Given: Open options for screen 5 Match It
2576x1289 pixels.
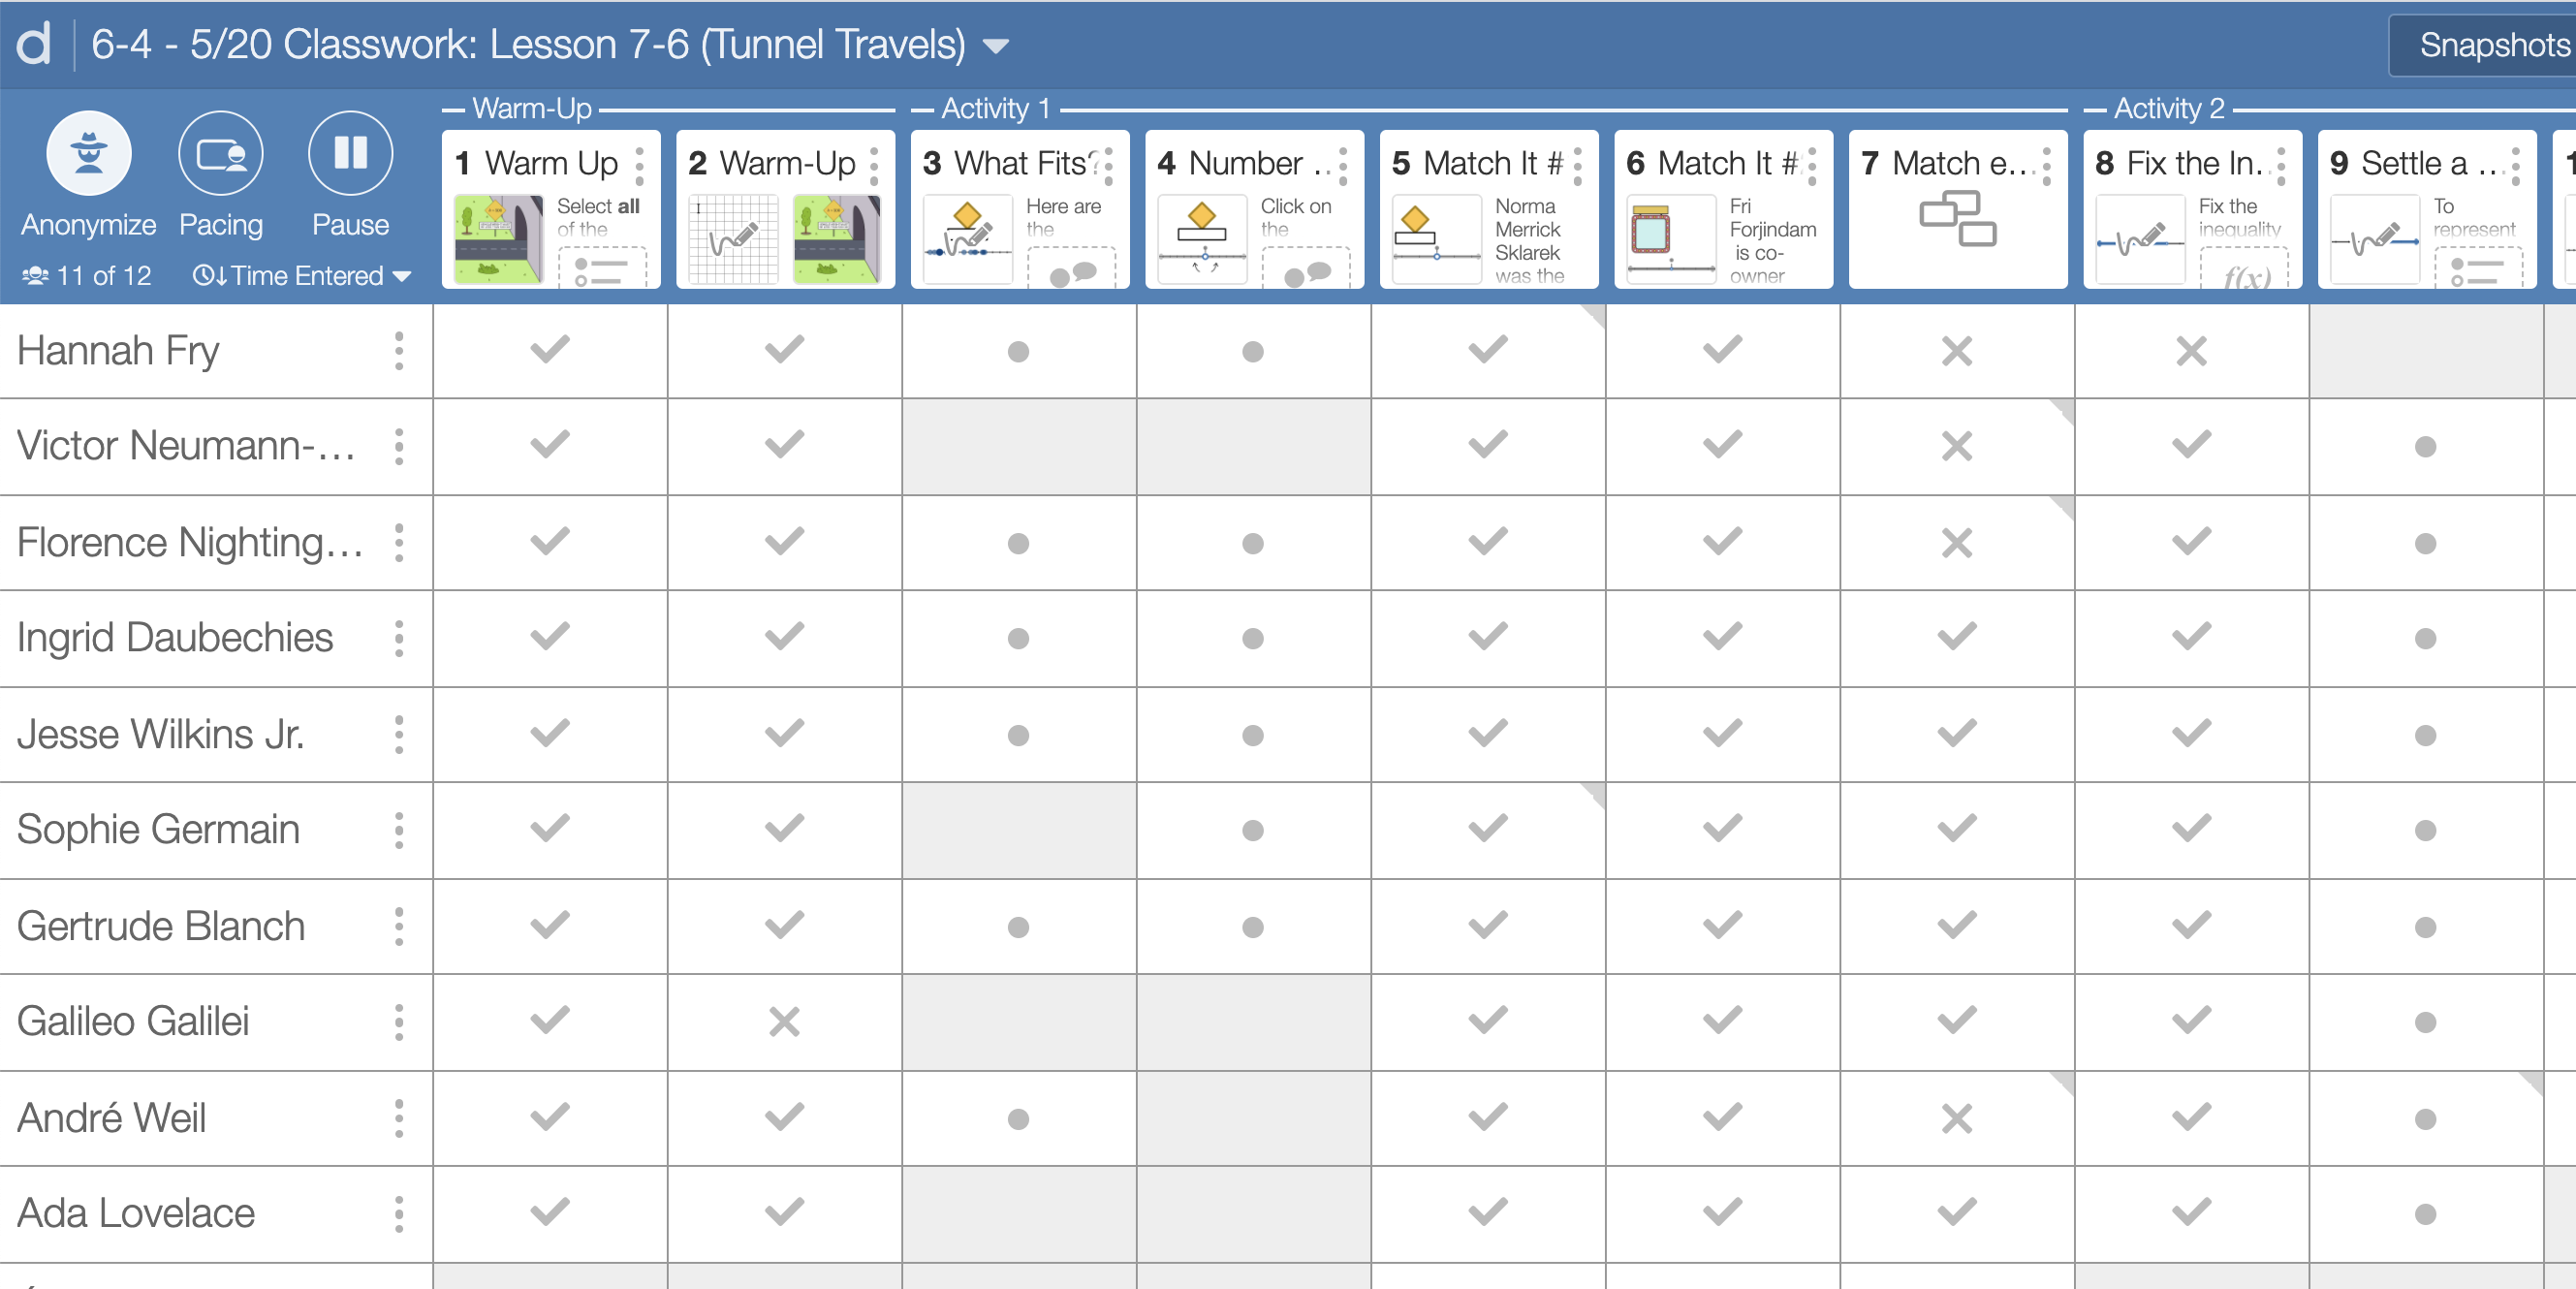Looking at the screenshot, I should click(x=1577, y=164).
